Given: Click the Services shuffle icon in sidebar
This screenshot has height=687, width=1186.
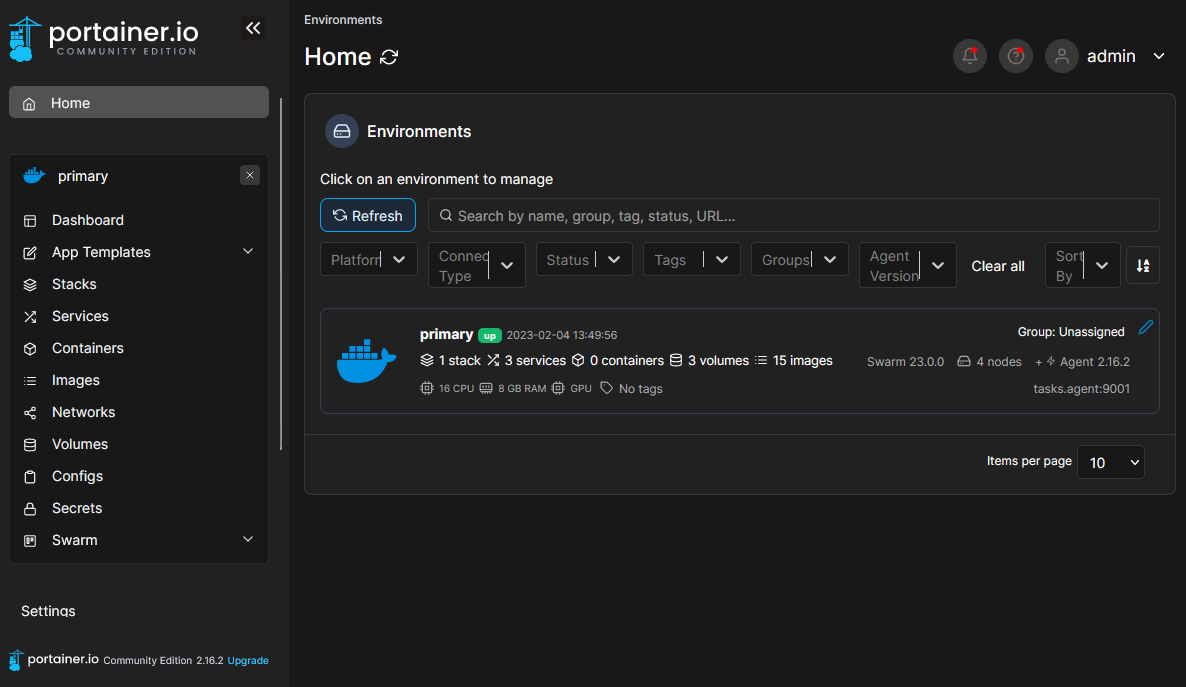Looking at the screenshot, I should [x=30, y=317].
